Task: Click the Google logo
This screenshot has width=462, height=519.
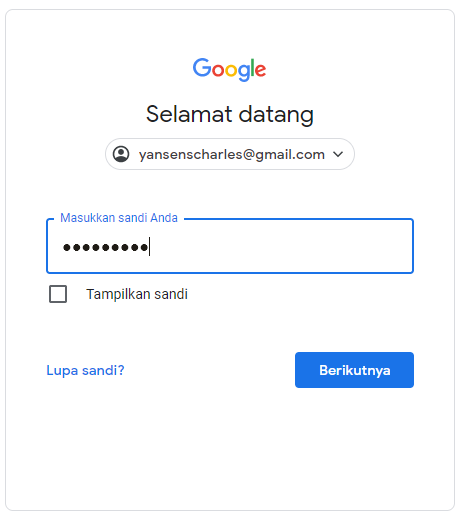Action: pos(229,69)
